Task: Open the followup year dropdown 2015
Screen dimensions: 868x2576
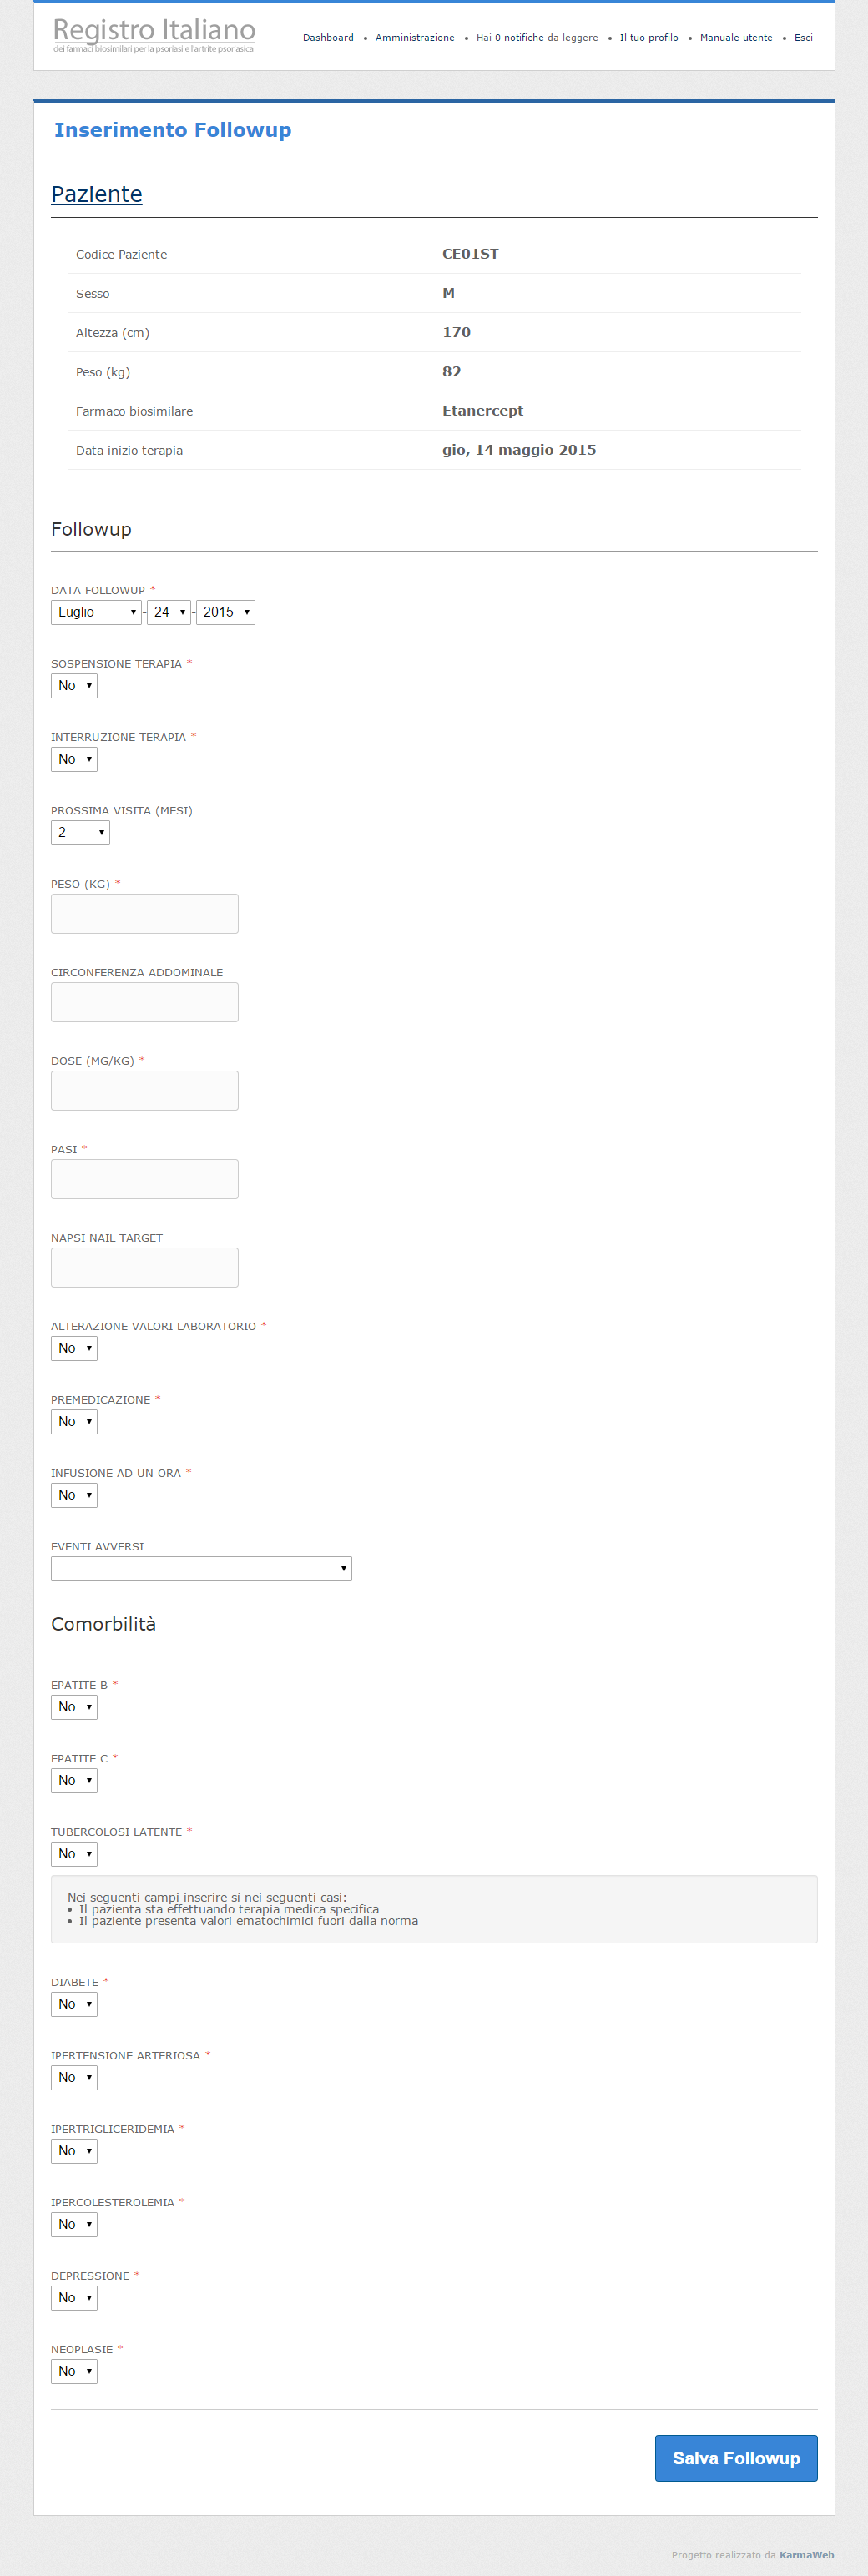Action: pyautogui.click(x=225, y=612)
